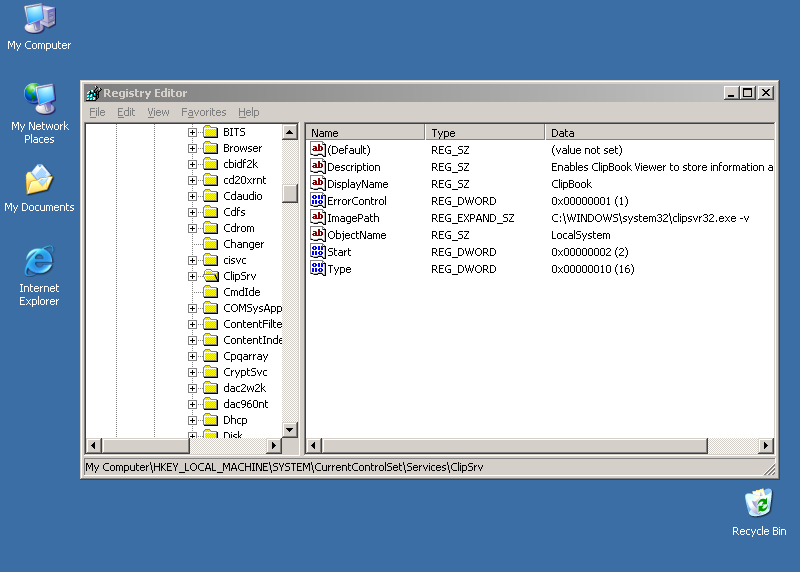Sort values by the Type column header
The image size is (800, 572).
[485, 133]
